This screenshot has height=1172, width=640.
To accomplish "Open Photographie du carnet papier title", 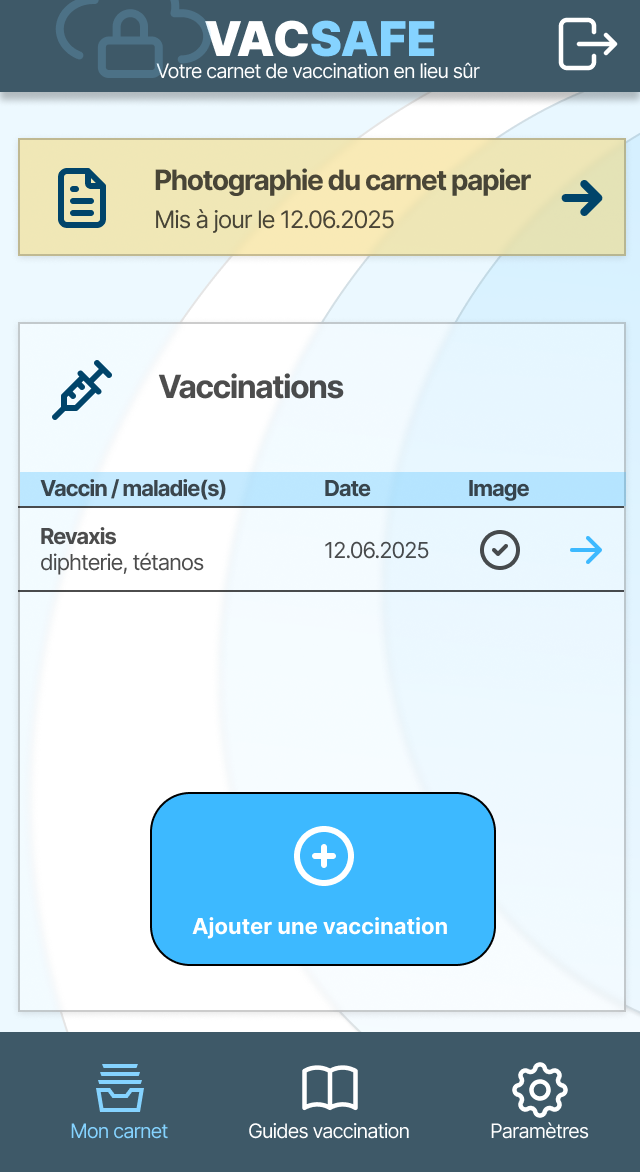I will click(342, 181).
